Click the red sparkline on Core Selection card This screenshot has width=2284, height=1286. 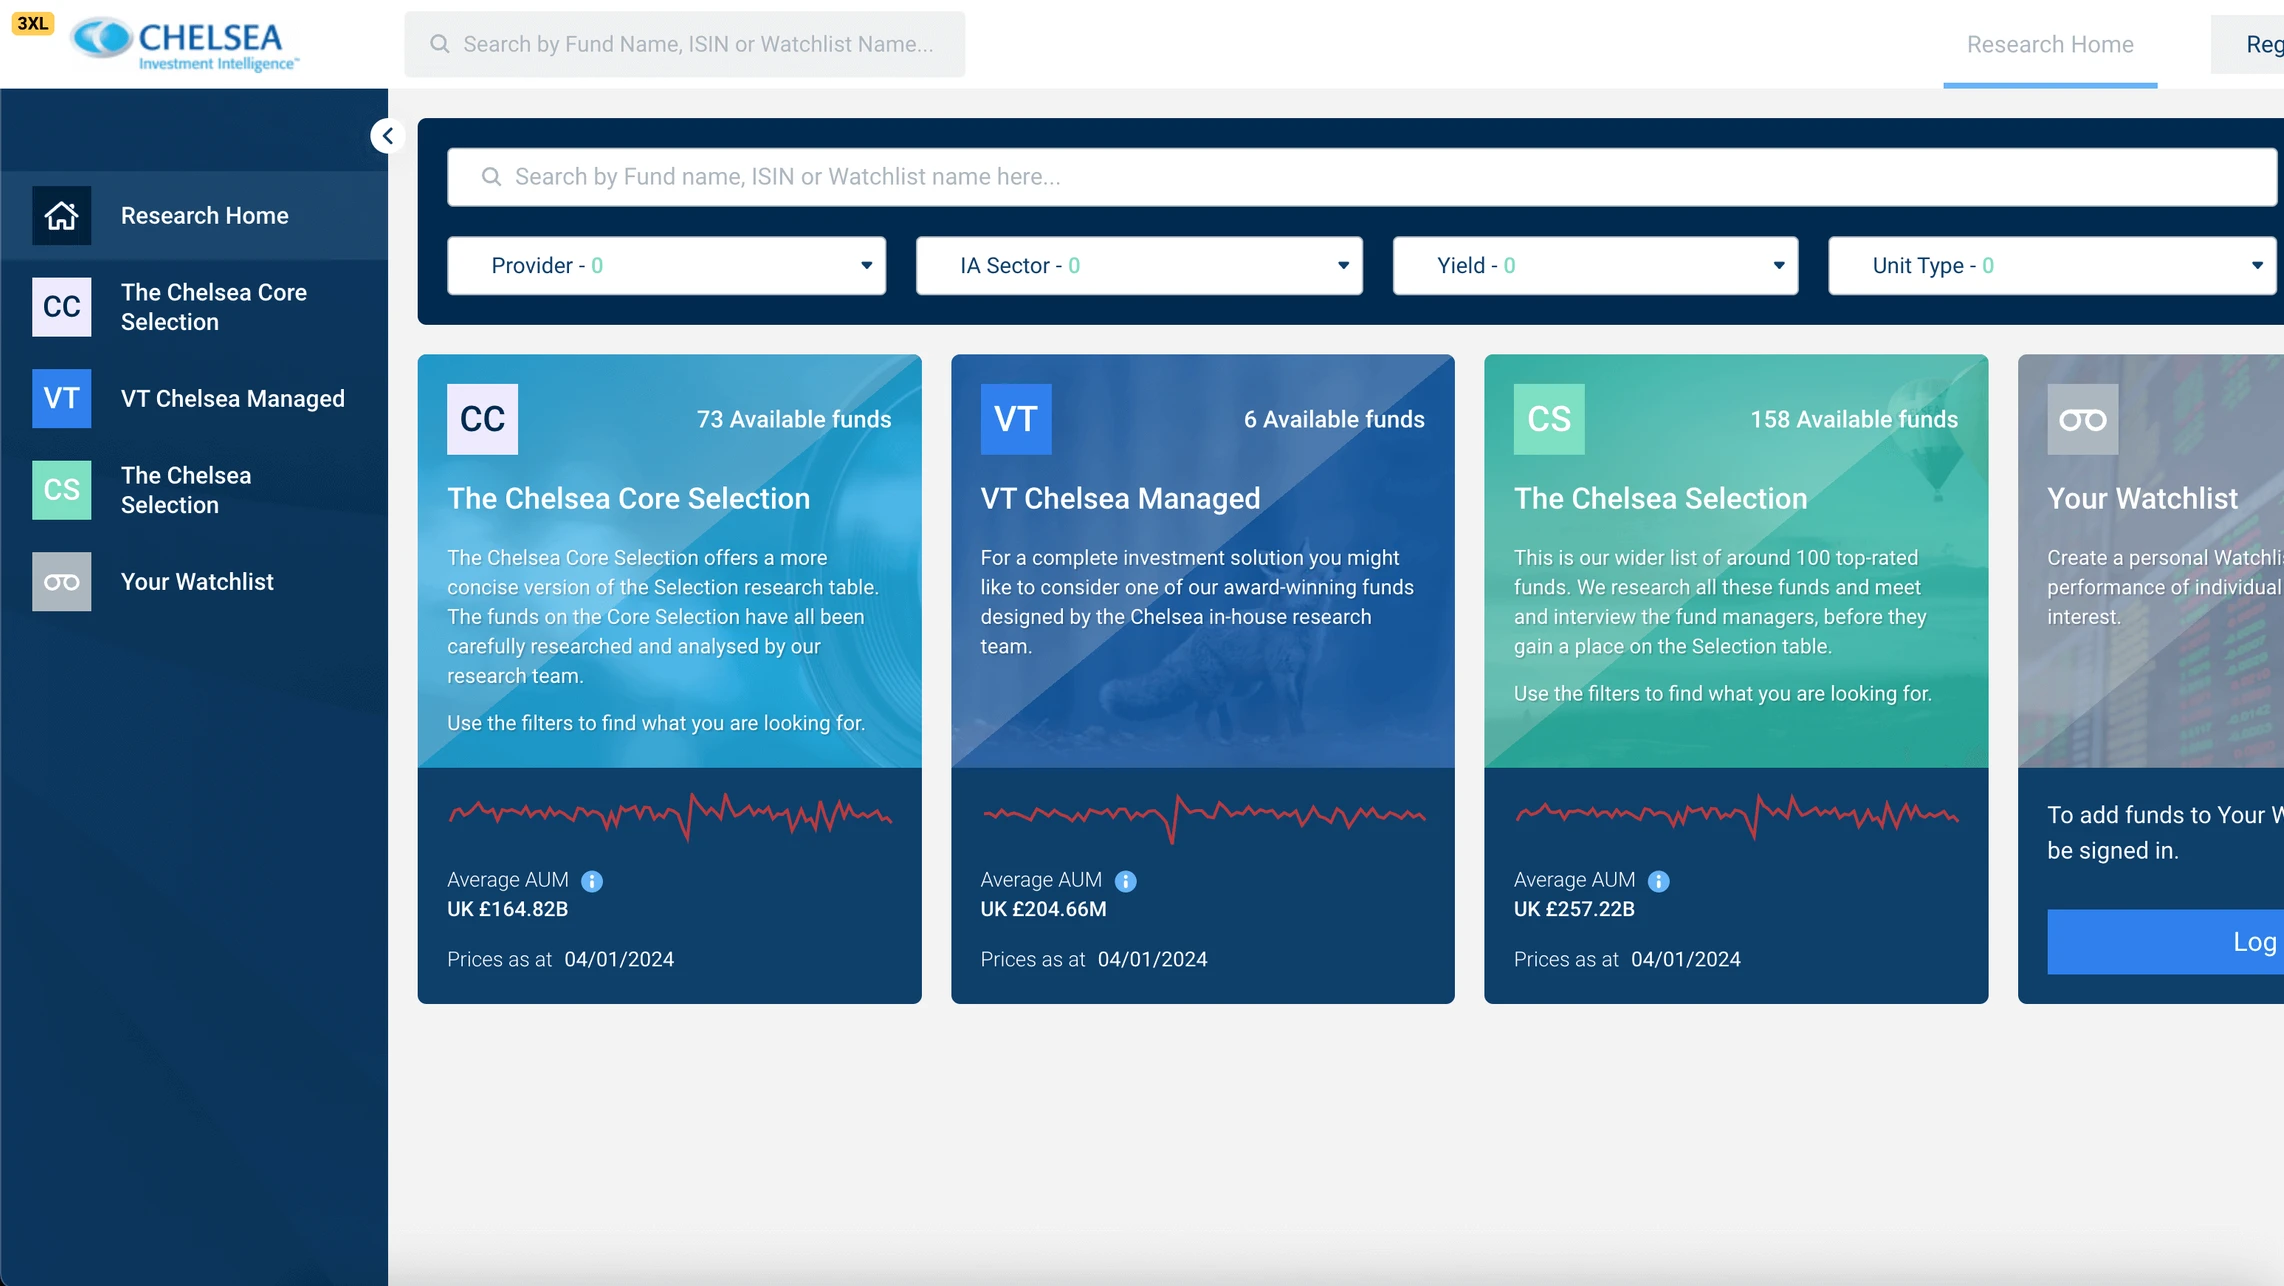[x=670, y=816]
